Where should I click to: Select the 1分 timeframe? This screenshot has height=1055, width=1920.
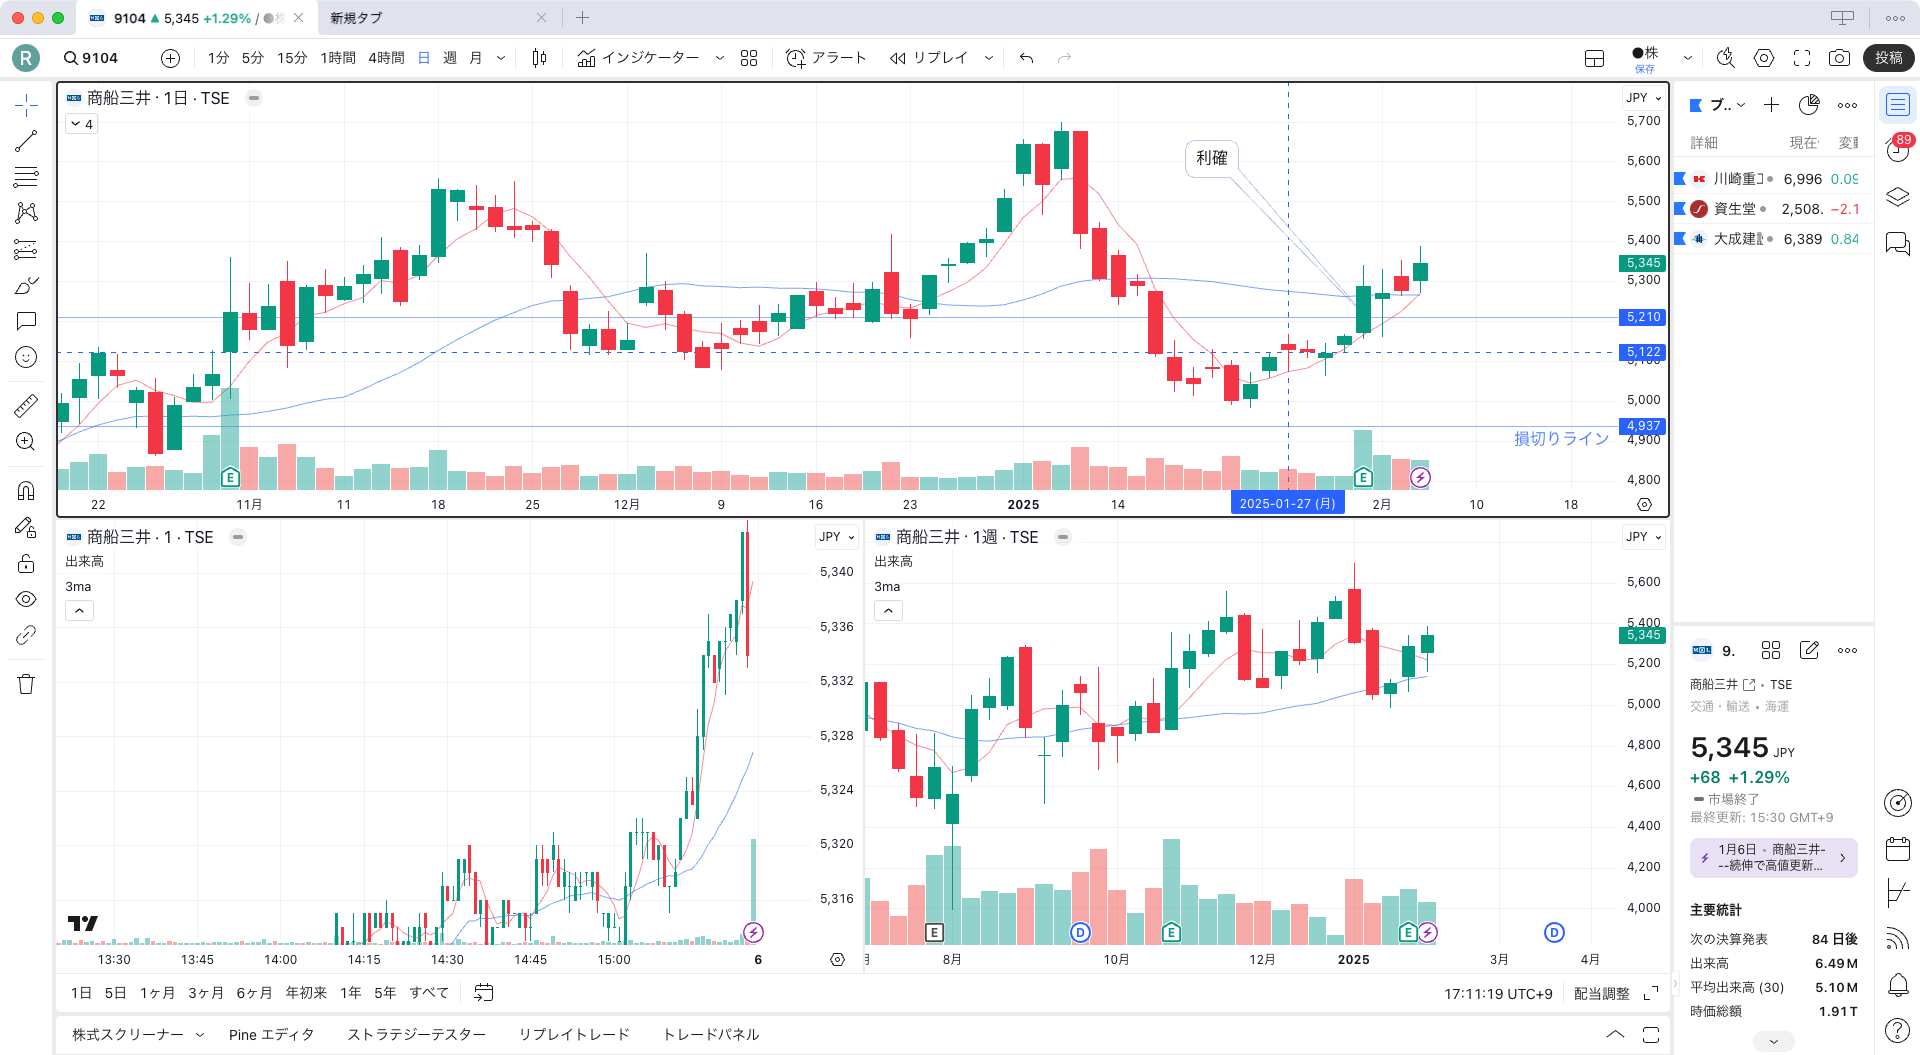coord(219,58)
